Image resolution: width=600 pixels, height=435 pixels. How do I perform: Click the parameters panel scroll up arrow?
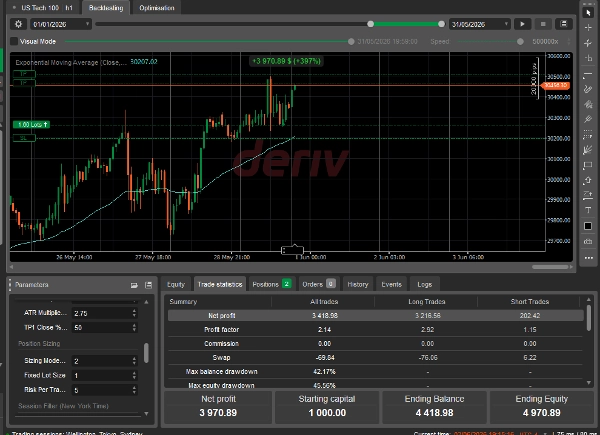(x=147, y=302)
